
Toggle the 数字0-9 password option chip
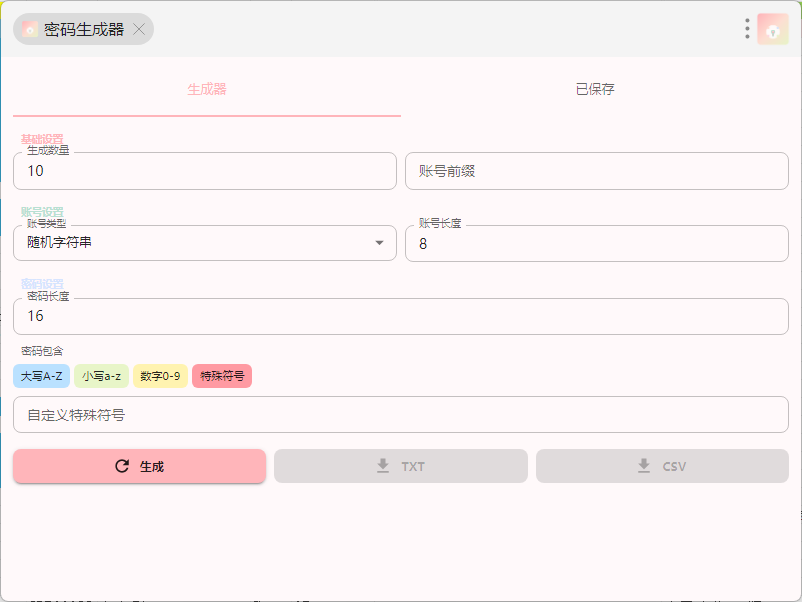click(x=160, y=376)
